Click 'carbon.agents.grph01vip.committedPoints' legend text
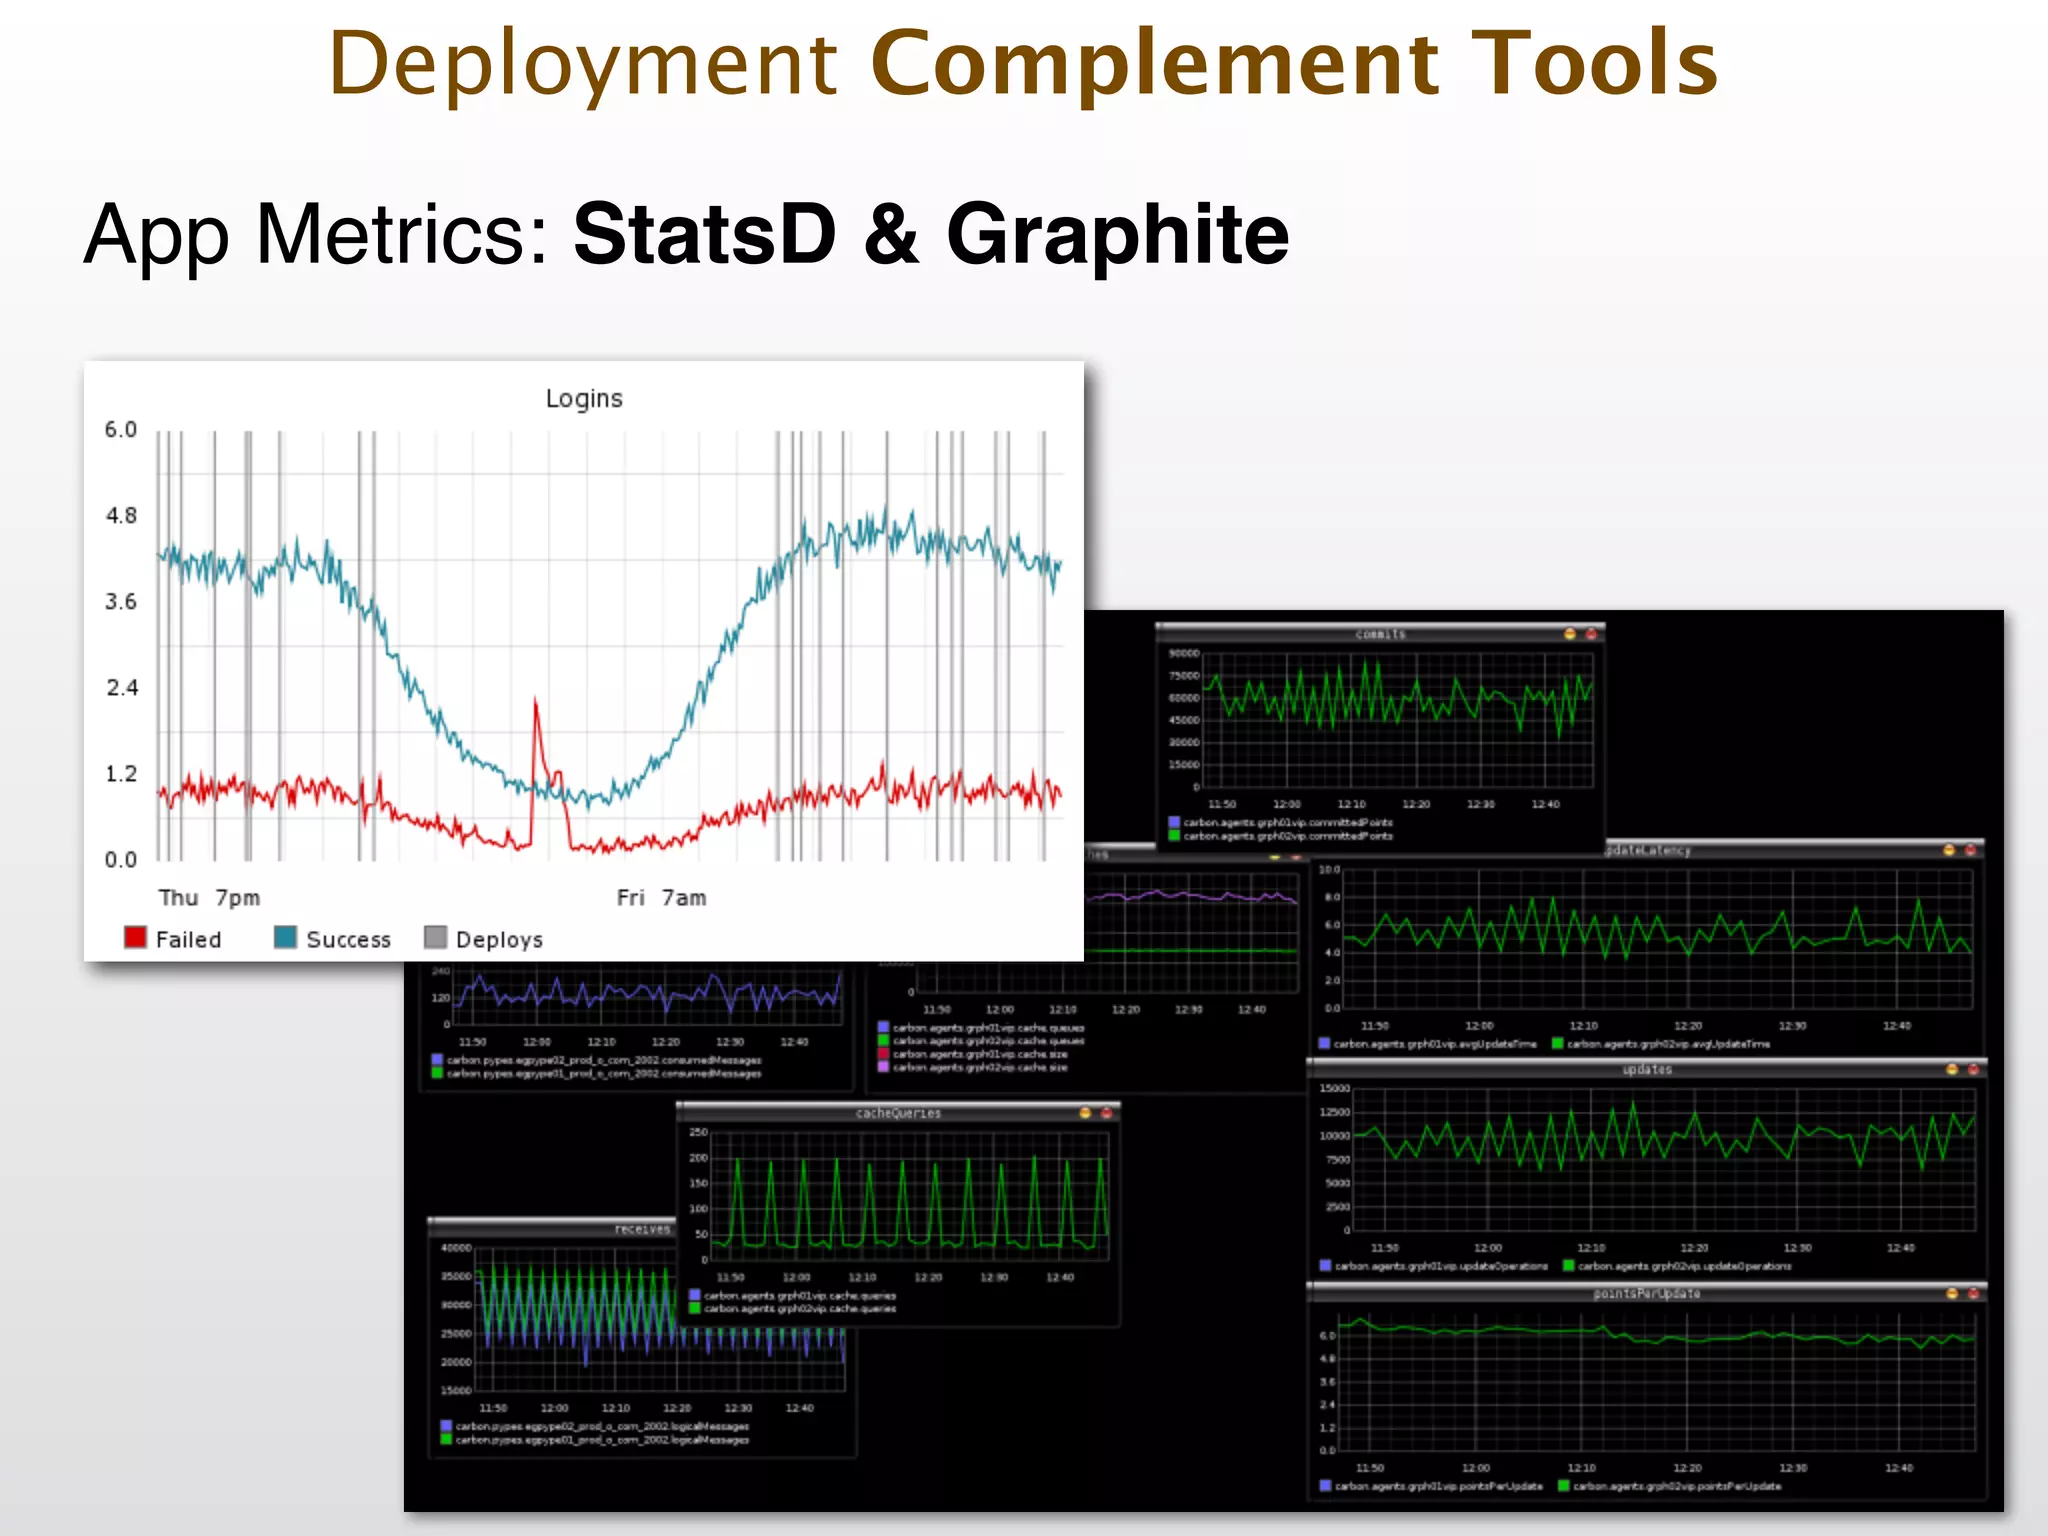The height and width of the screenshot is (1536, 2048). 1288,822
